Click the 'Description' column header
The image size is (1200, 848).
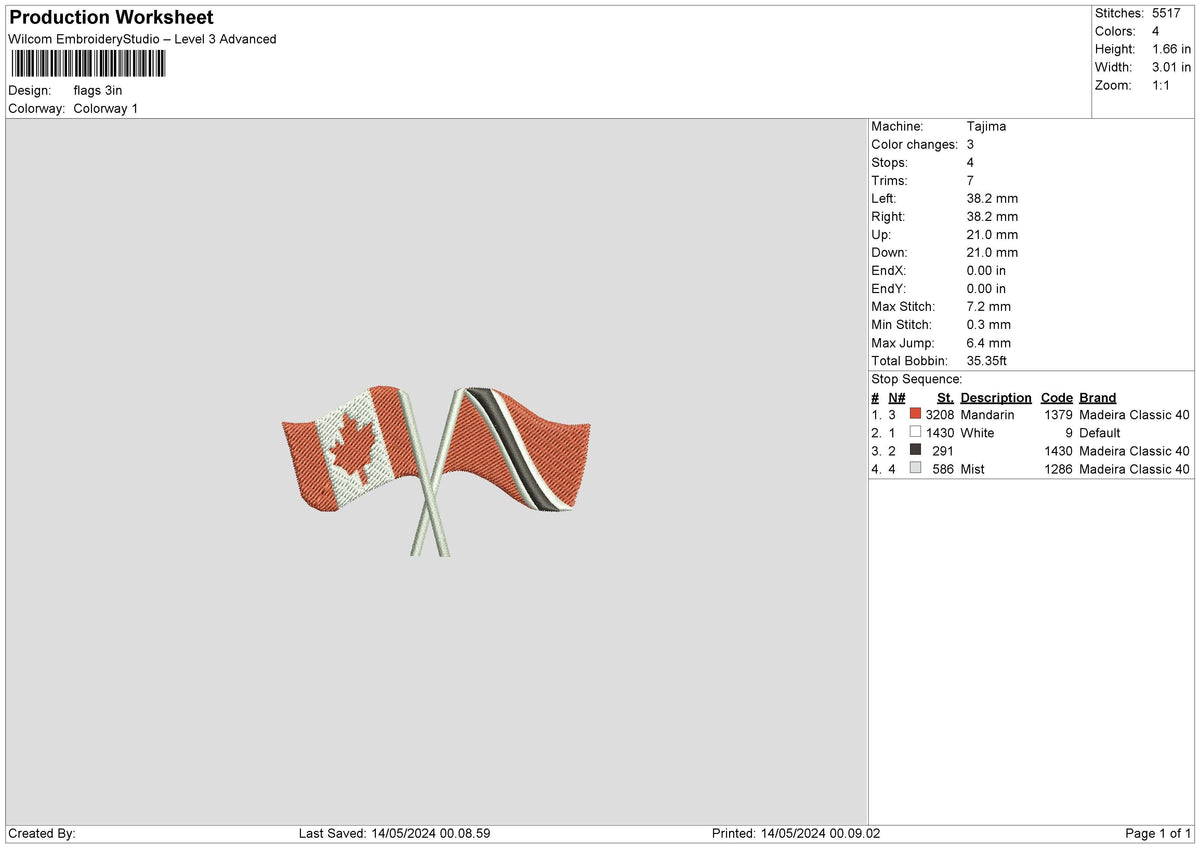[x=996, y=397]
